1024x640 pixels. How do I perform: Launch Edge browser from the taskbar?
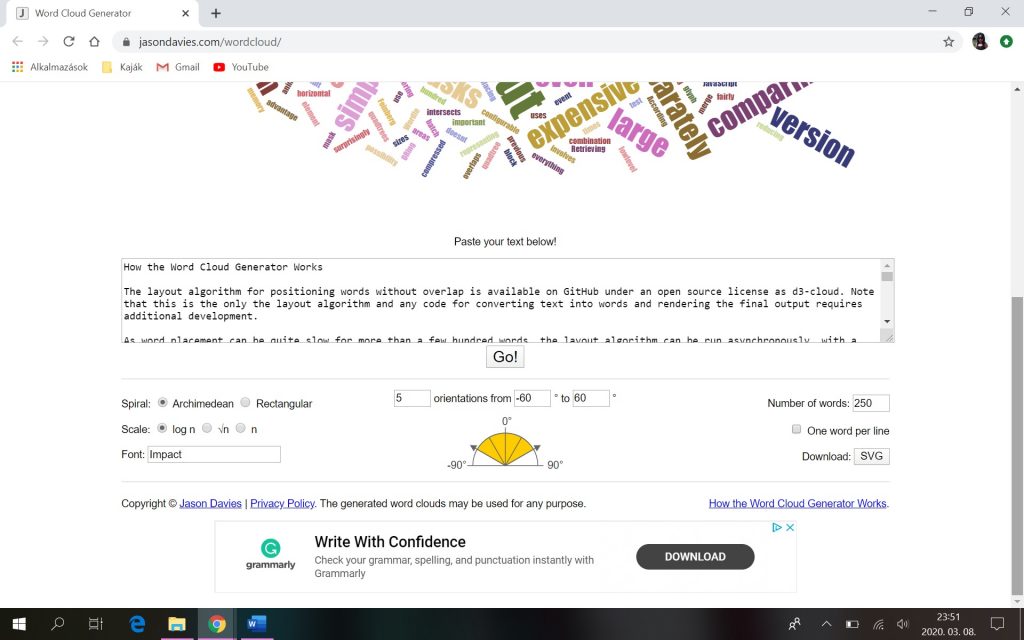137,624
